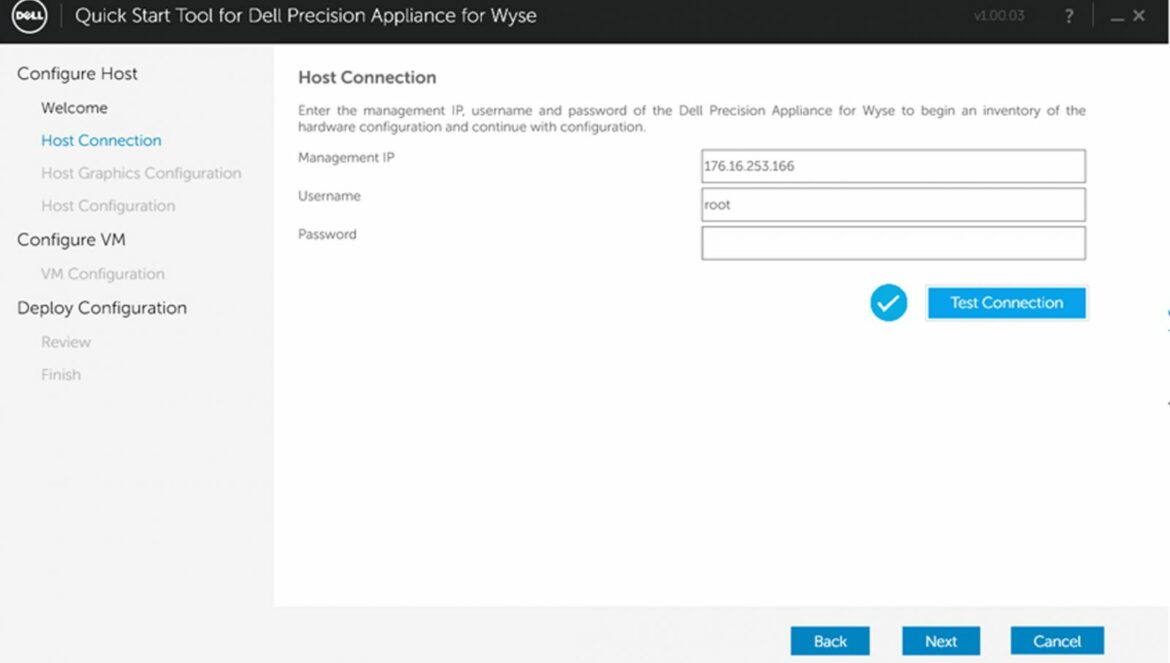Image resolution: width=1170 pixels, height=663 pixels.
Task: Open VM Configuration step
Action: 103,274
